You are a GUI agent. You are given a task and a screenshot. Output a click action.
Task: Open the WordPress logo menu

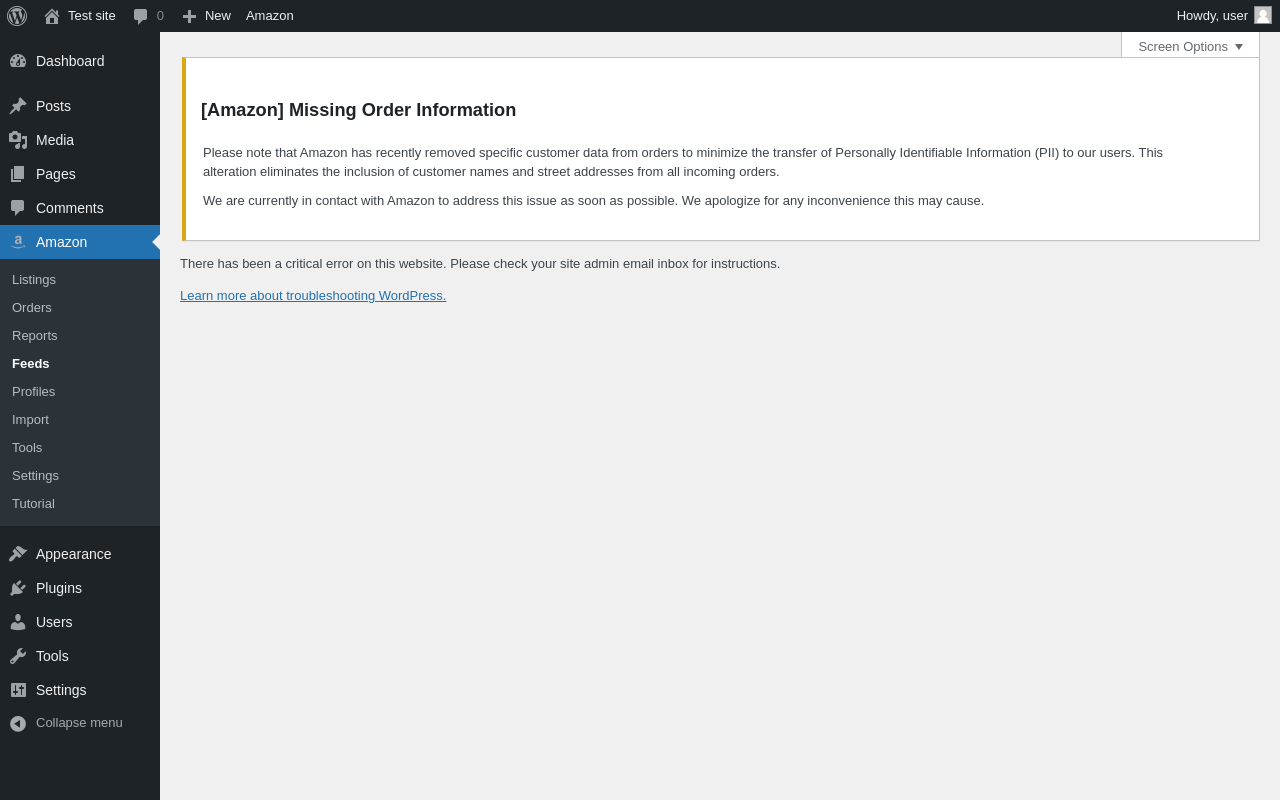pyautogui.click(x=17, y=16)
